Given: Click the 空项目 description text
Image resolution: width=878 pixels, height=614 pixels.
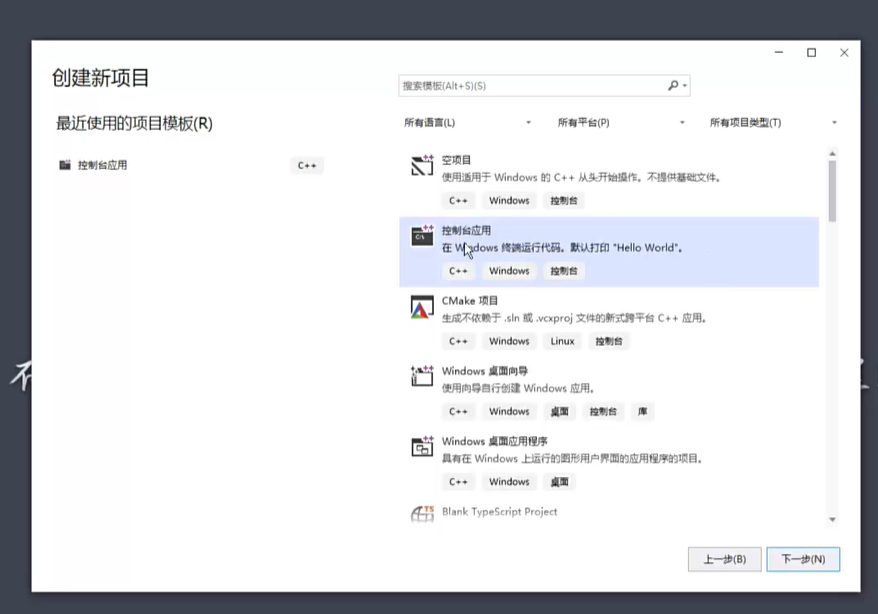Looking at the screenshot, I should 582,177.
